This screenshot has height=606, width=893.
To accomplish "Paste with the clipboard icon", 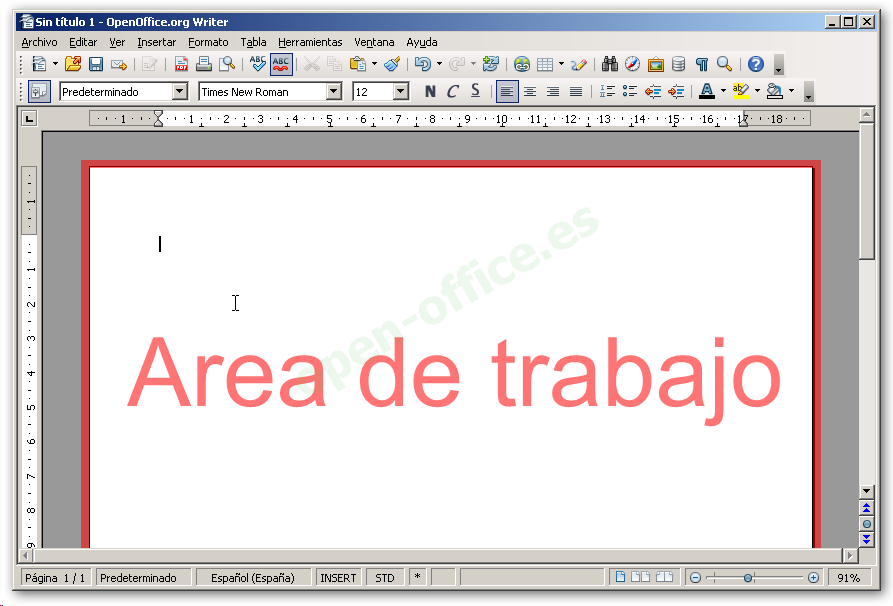I will pyautogui.click(x=358, y=64).
